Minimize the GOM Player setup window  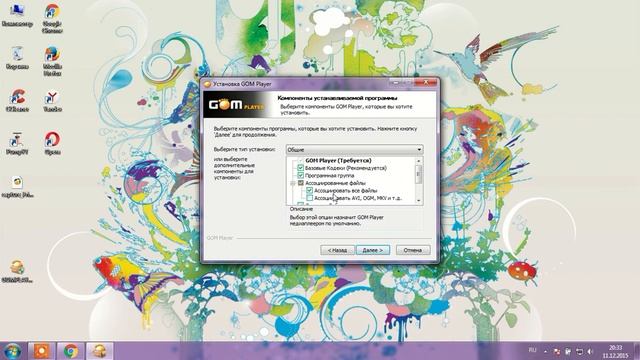tap(395, 82)
